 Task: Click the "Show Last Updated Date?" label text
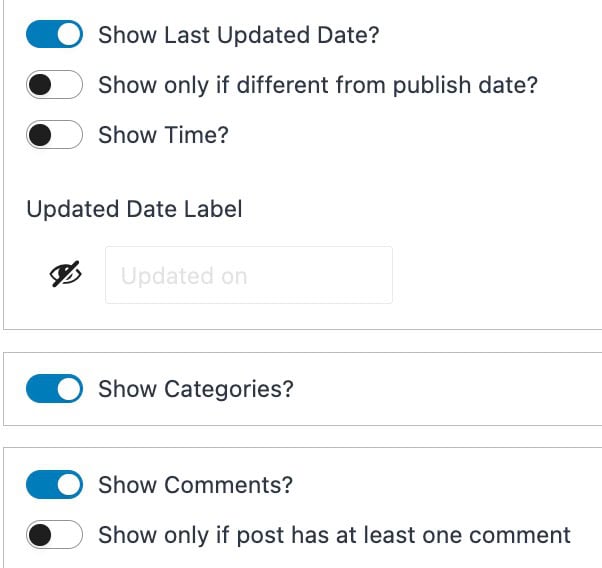click(239, 36)
